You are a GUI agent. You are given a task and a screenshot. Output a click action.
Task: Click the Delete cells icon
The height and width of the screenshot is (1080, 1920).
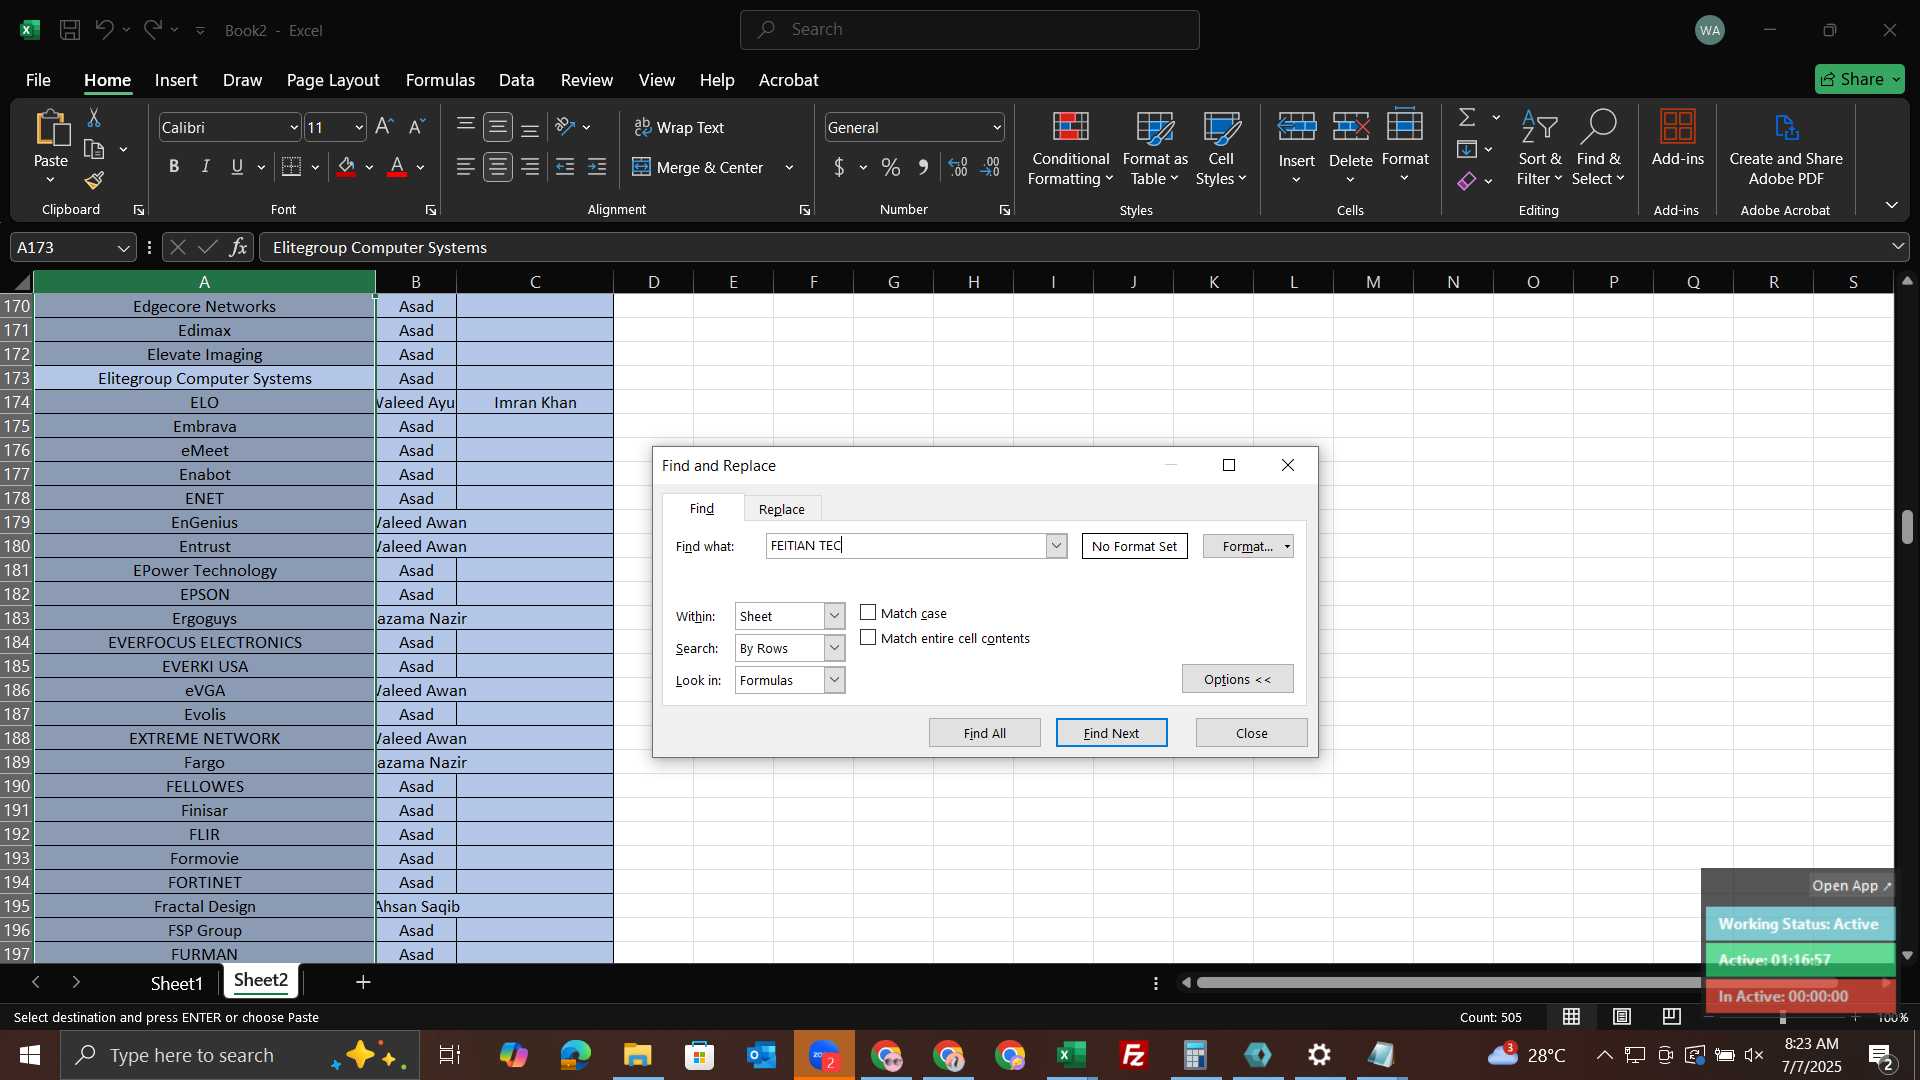1350,126
